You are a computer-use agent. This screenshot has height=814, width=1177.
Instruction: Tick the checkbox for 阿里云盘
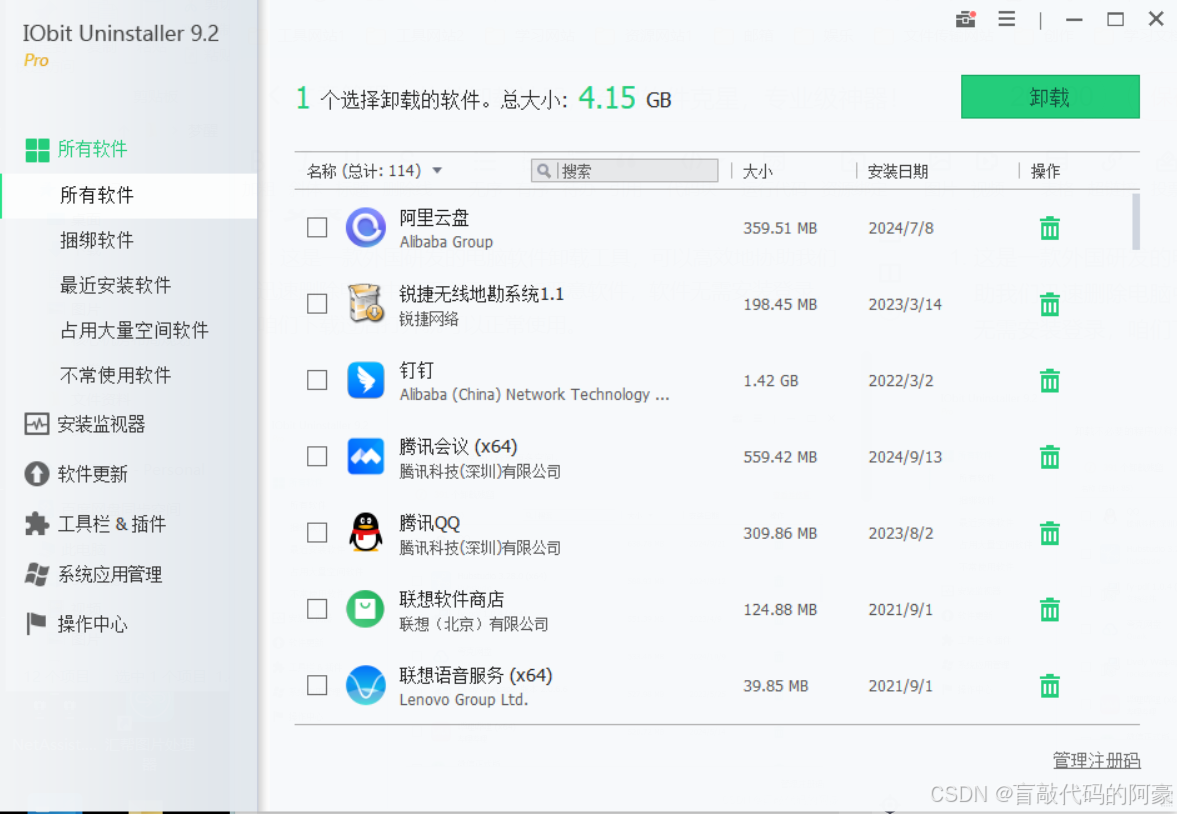(x=317, y=228)
